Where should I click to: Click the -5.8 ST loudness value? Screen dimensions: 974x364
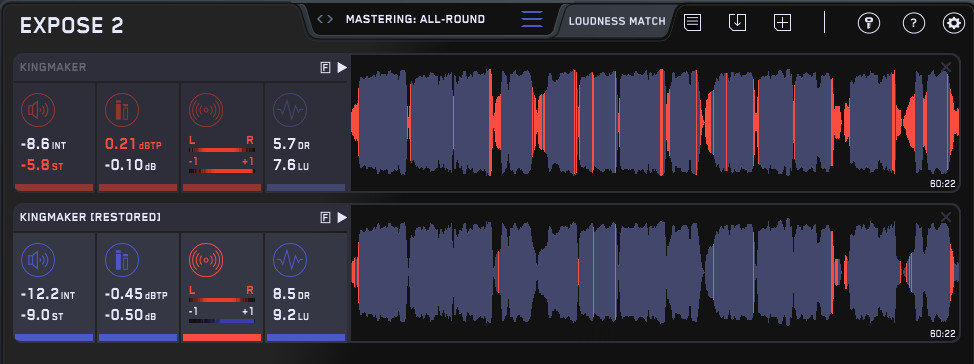click(x=42, y=166)
